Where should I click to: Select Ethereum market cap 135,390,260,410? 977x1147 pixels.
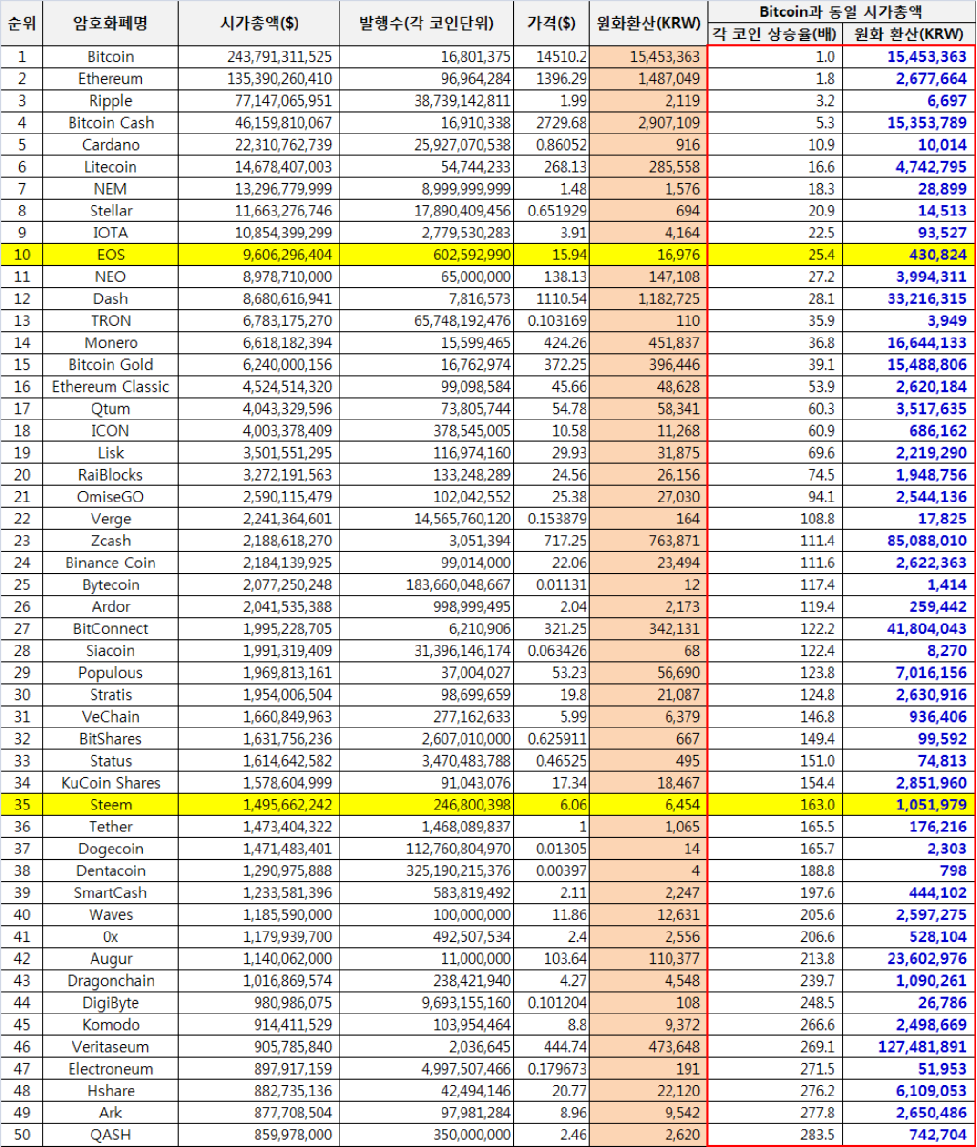(259, 79)
